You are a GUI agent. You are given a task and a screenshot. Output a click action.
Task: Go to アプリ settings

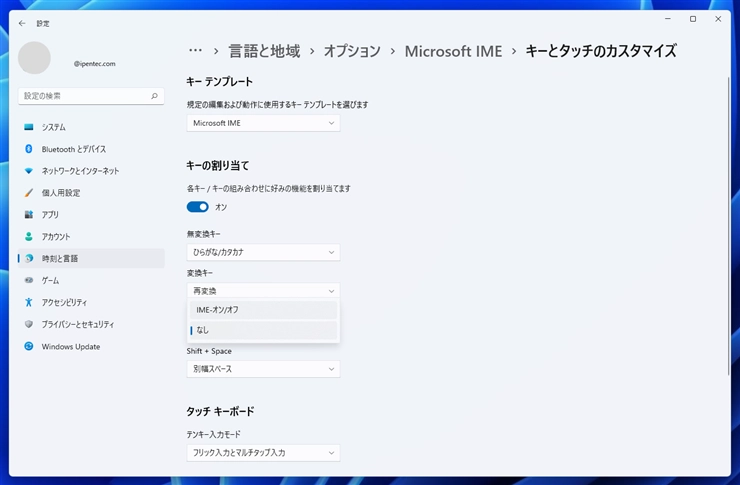[91, 215]
